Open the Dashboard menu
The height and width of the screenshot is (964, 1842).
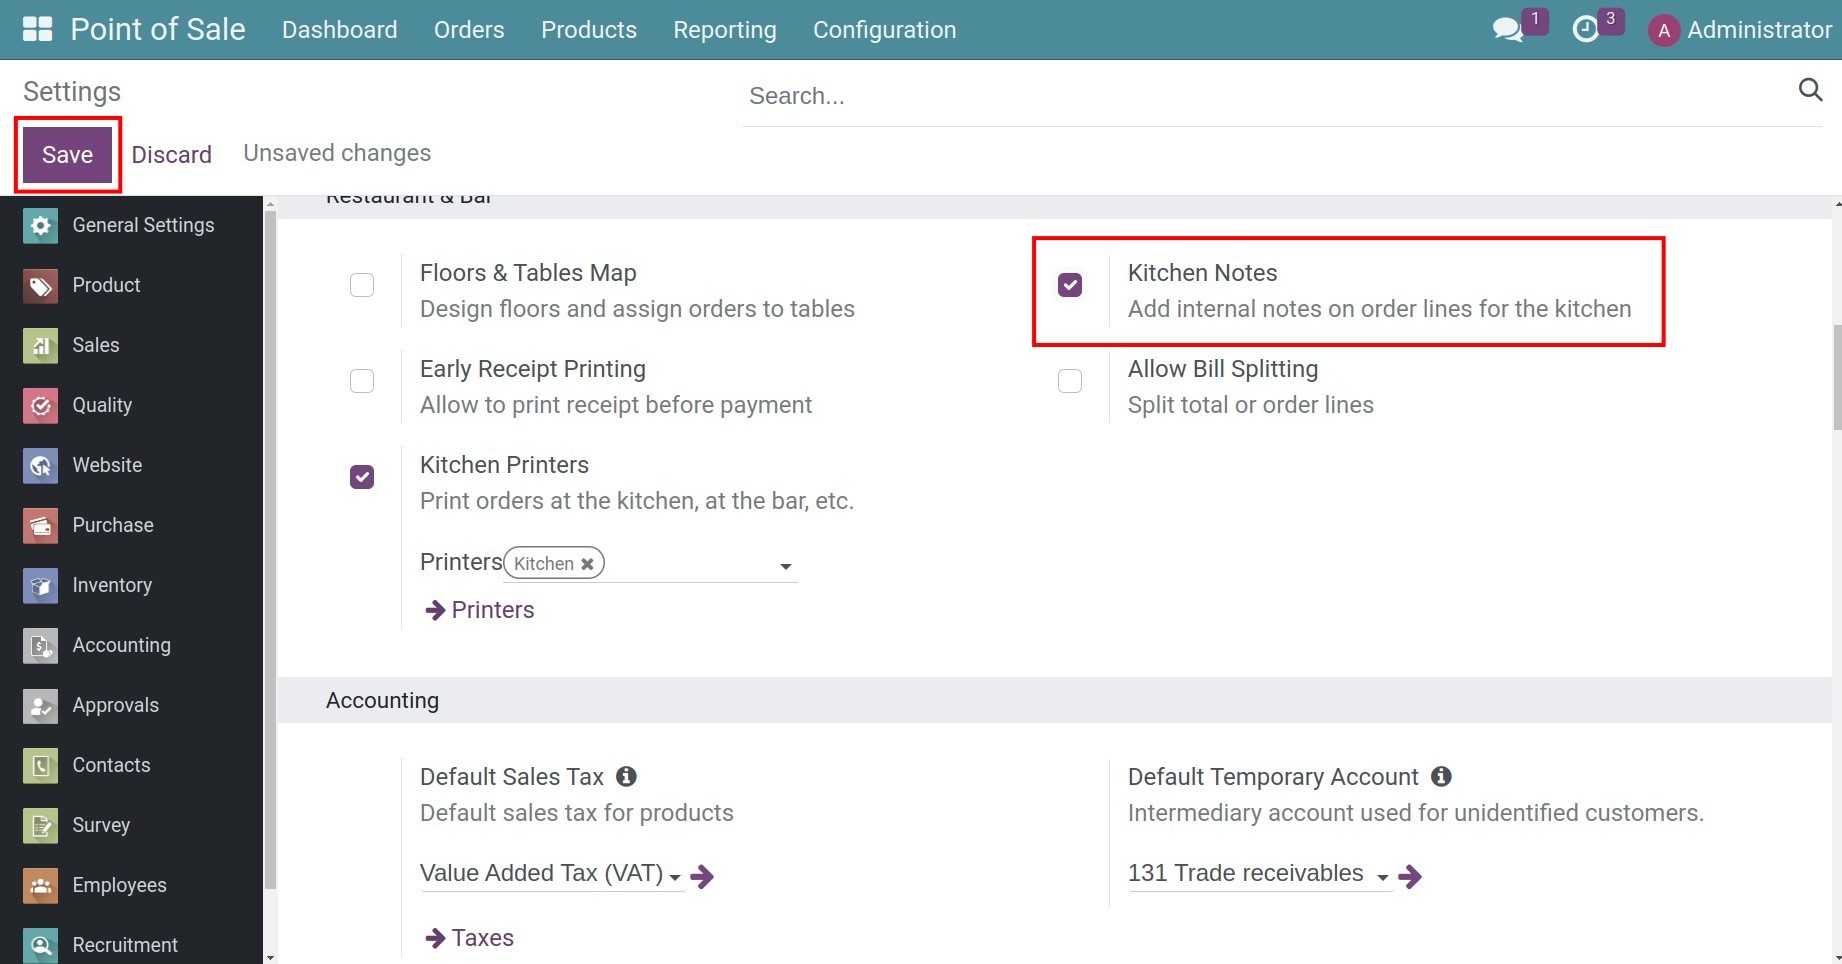[340, 30]
